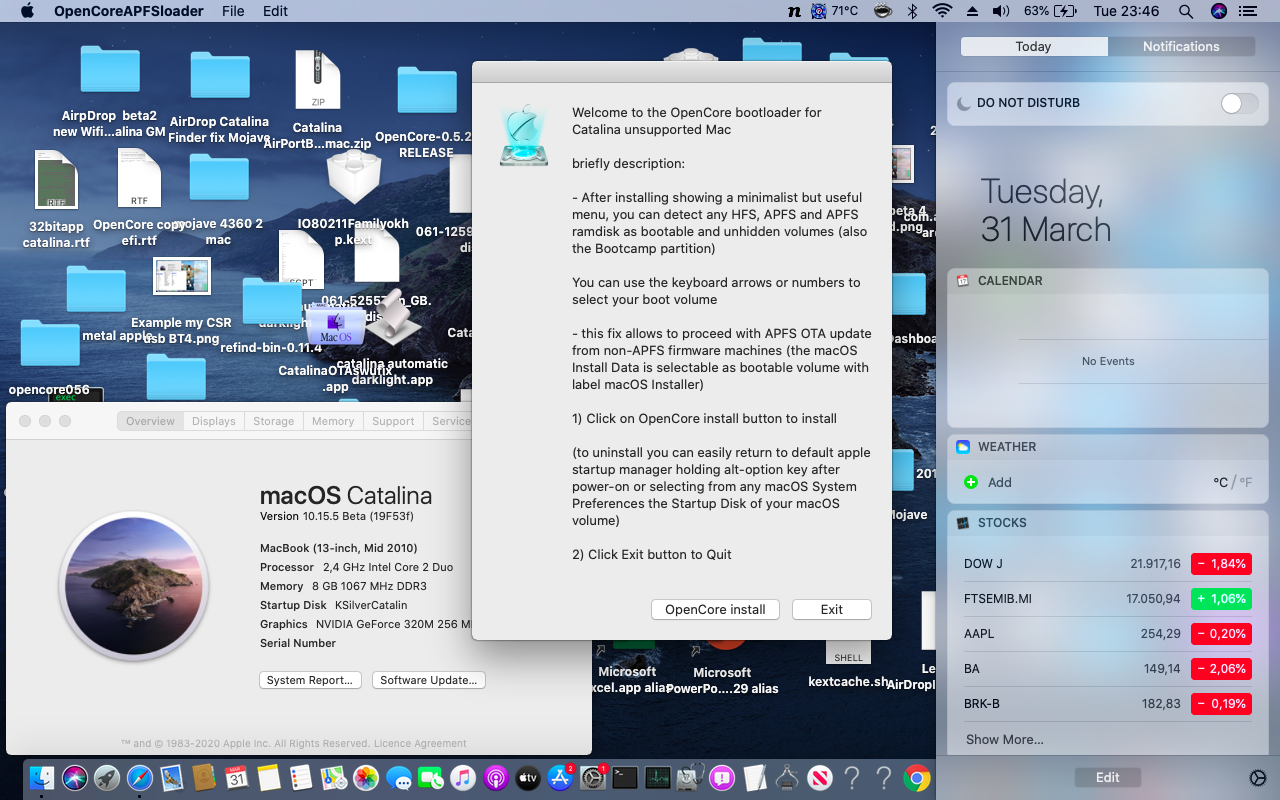
Task: Click the Bluetooth menu bar icon
Action: click(x=911, y=11)
